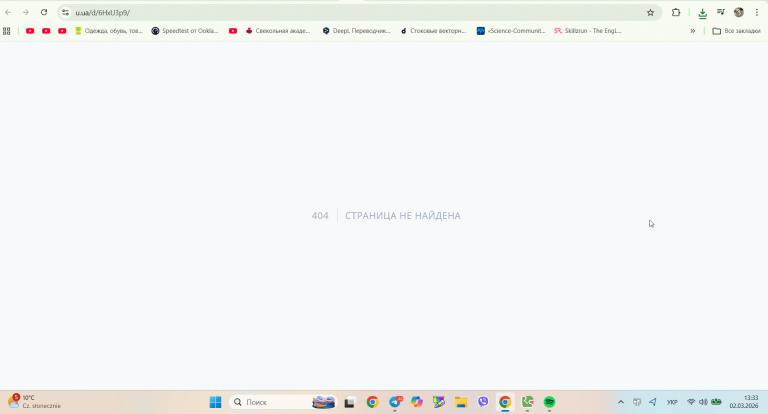Bookmark this page with the star
Viewport: 768px width, 414px height.
click(x=650, y=13)
